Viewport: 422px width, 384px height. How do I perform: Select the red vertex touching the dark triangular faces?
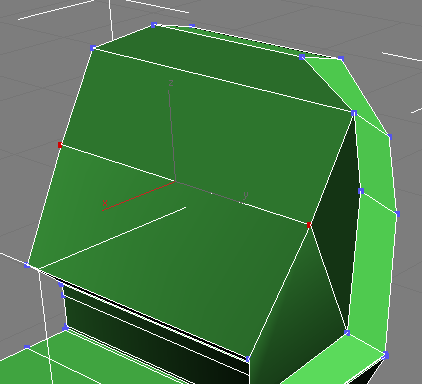click(x=309, y=225)
